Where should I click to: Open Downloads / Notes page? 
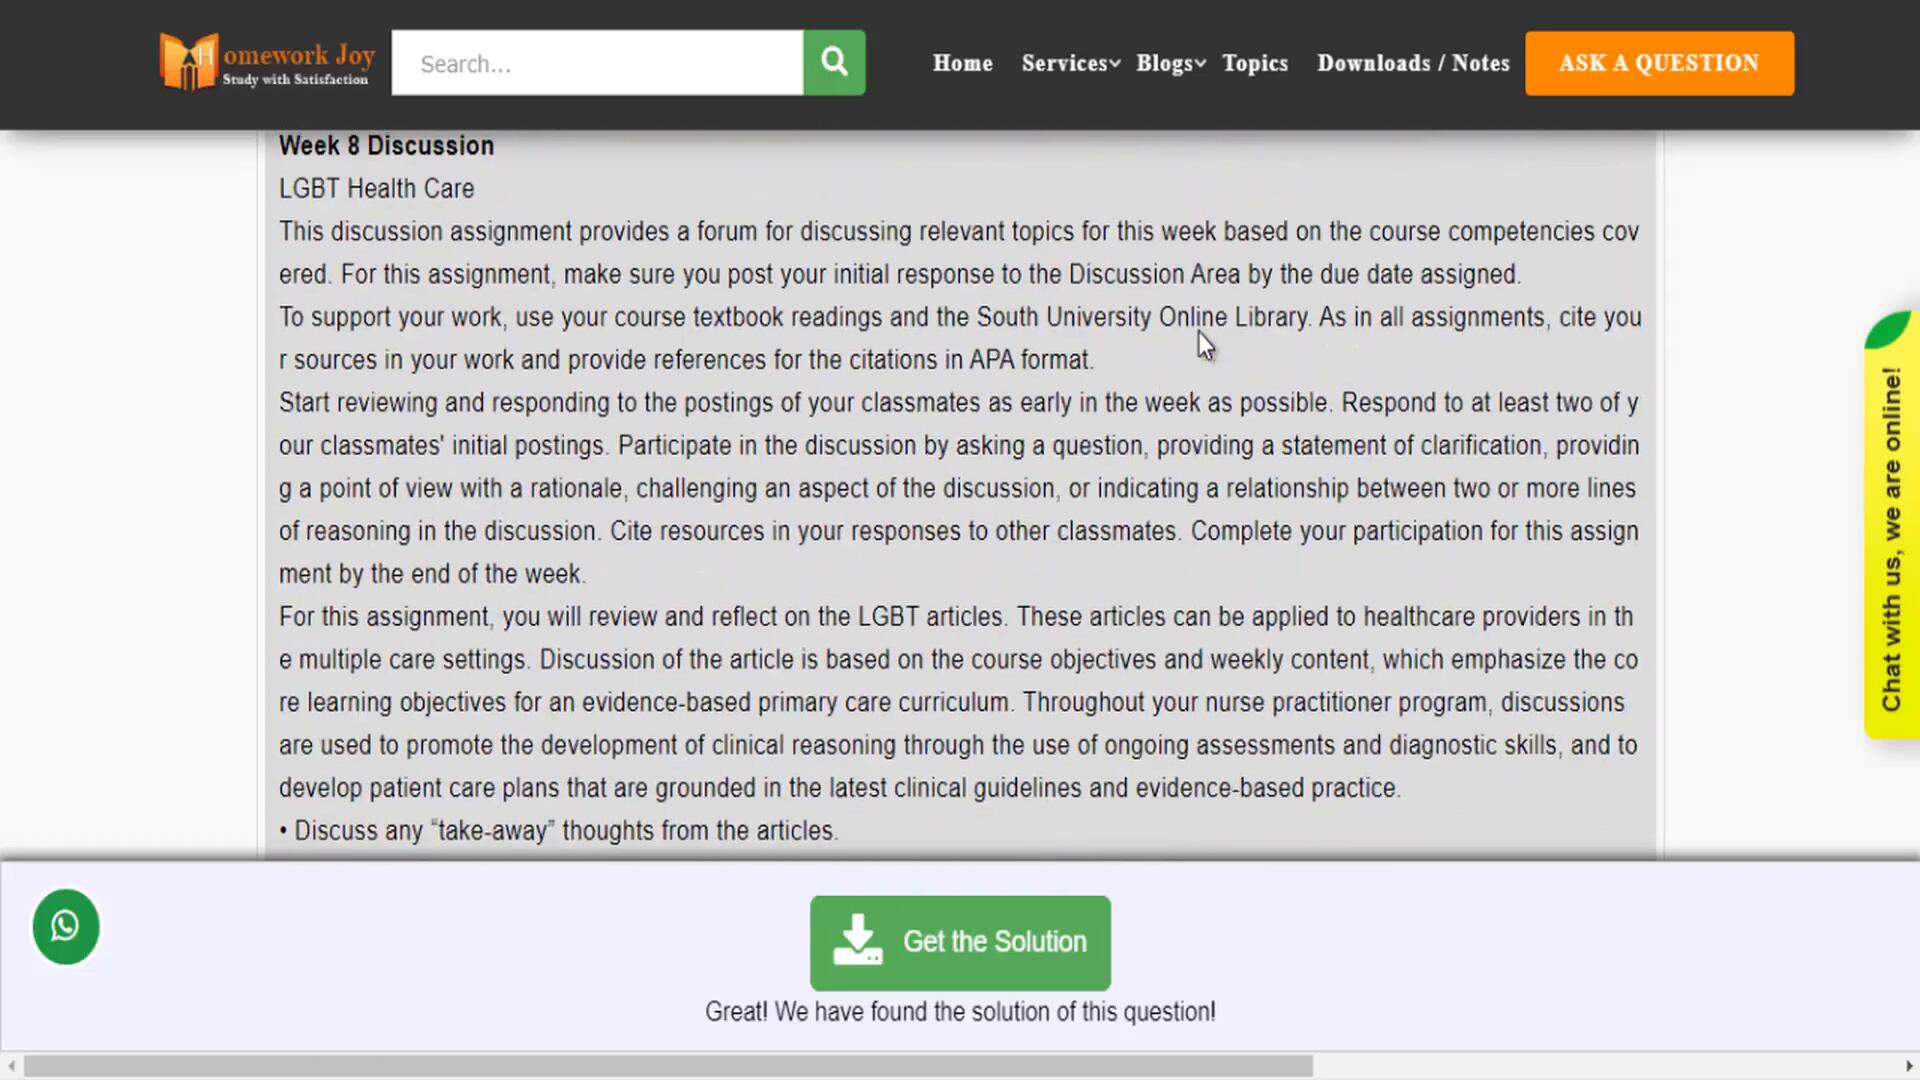[1413, 63]
